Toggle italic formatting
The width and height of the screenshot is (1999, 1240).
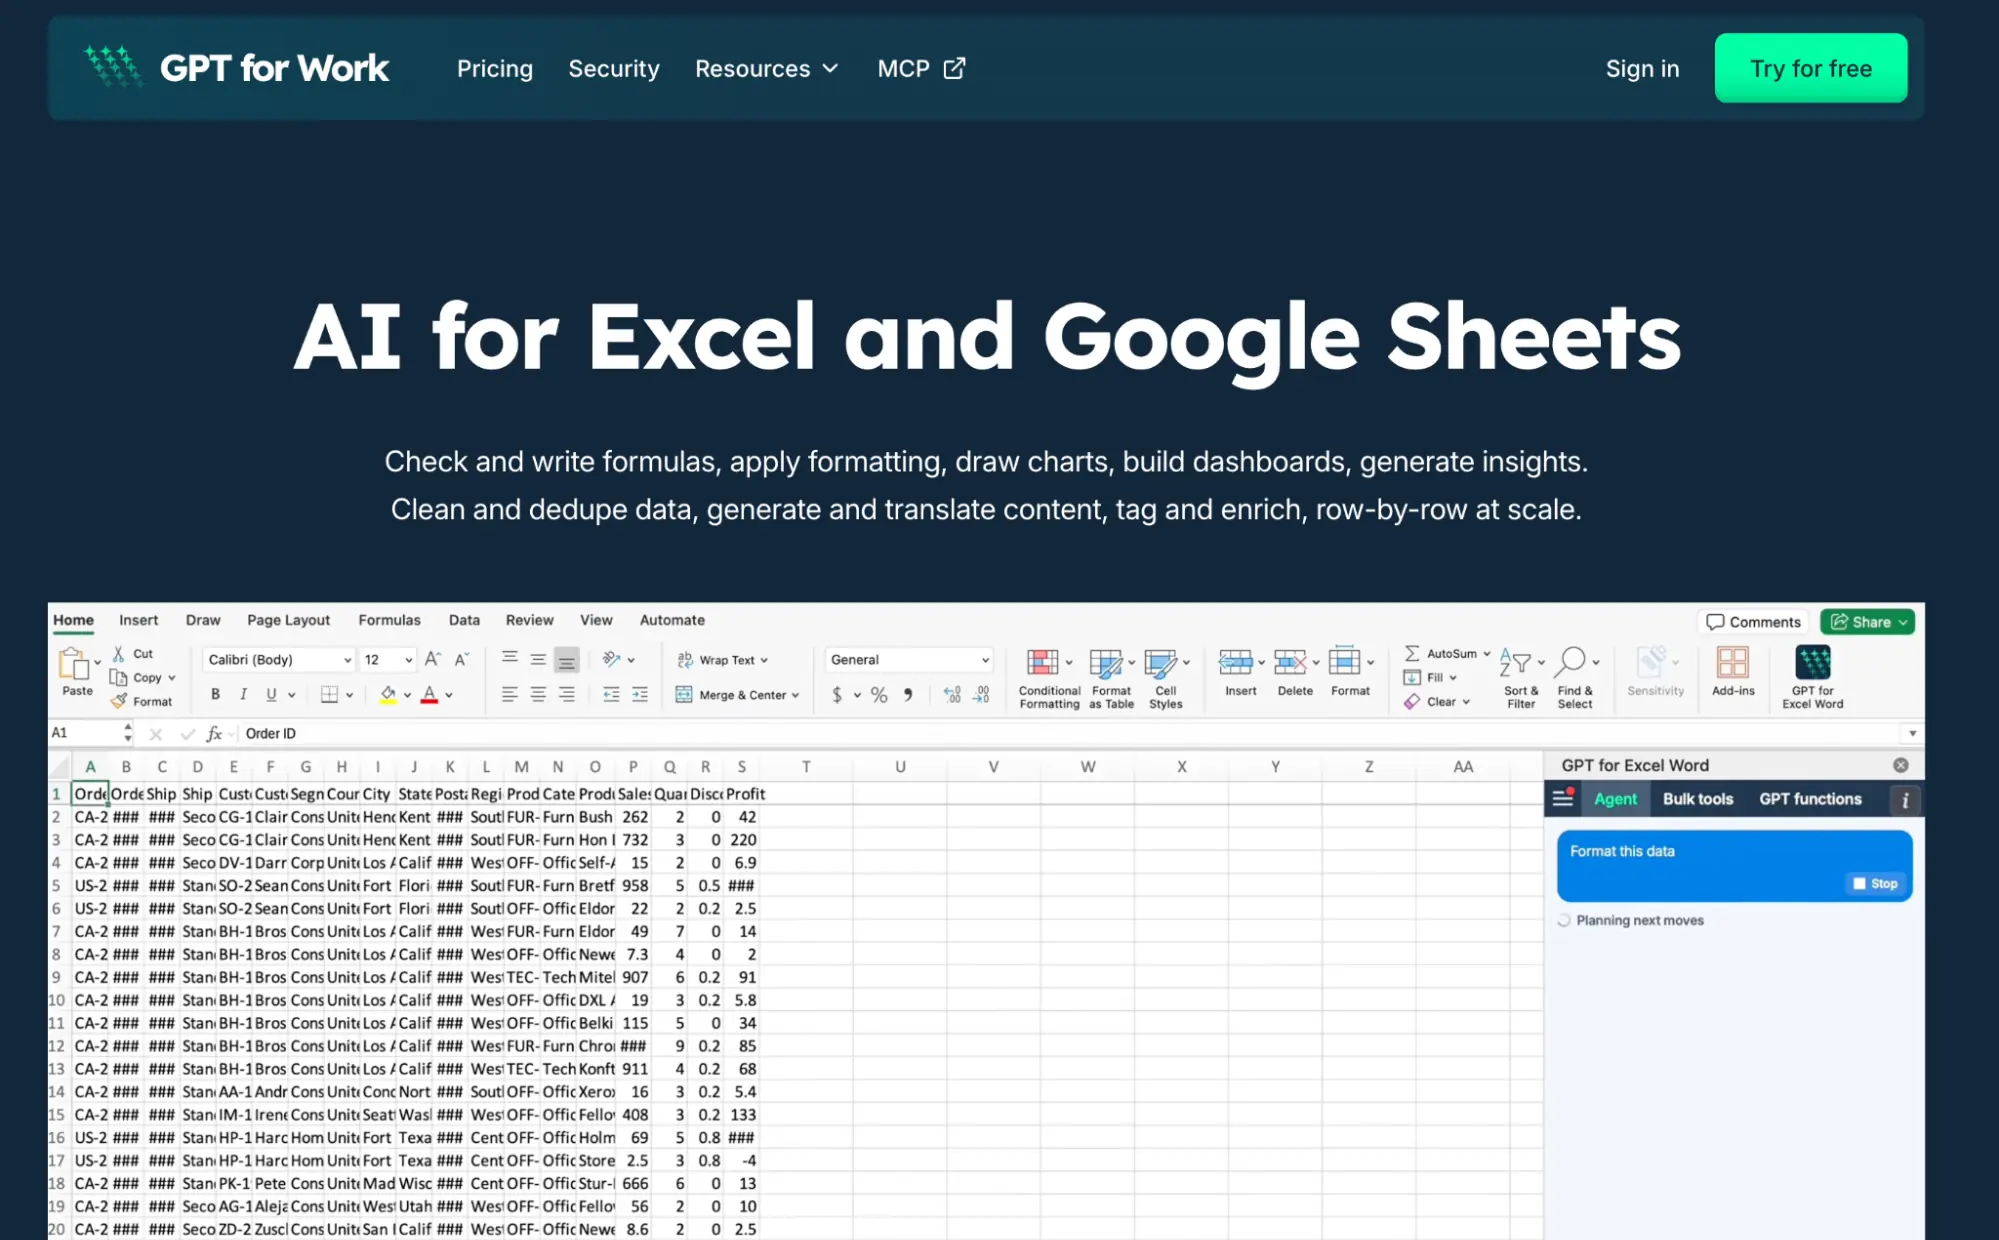(243, 694)
